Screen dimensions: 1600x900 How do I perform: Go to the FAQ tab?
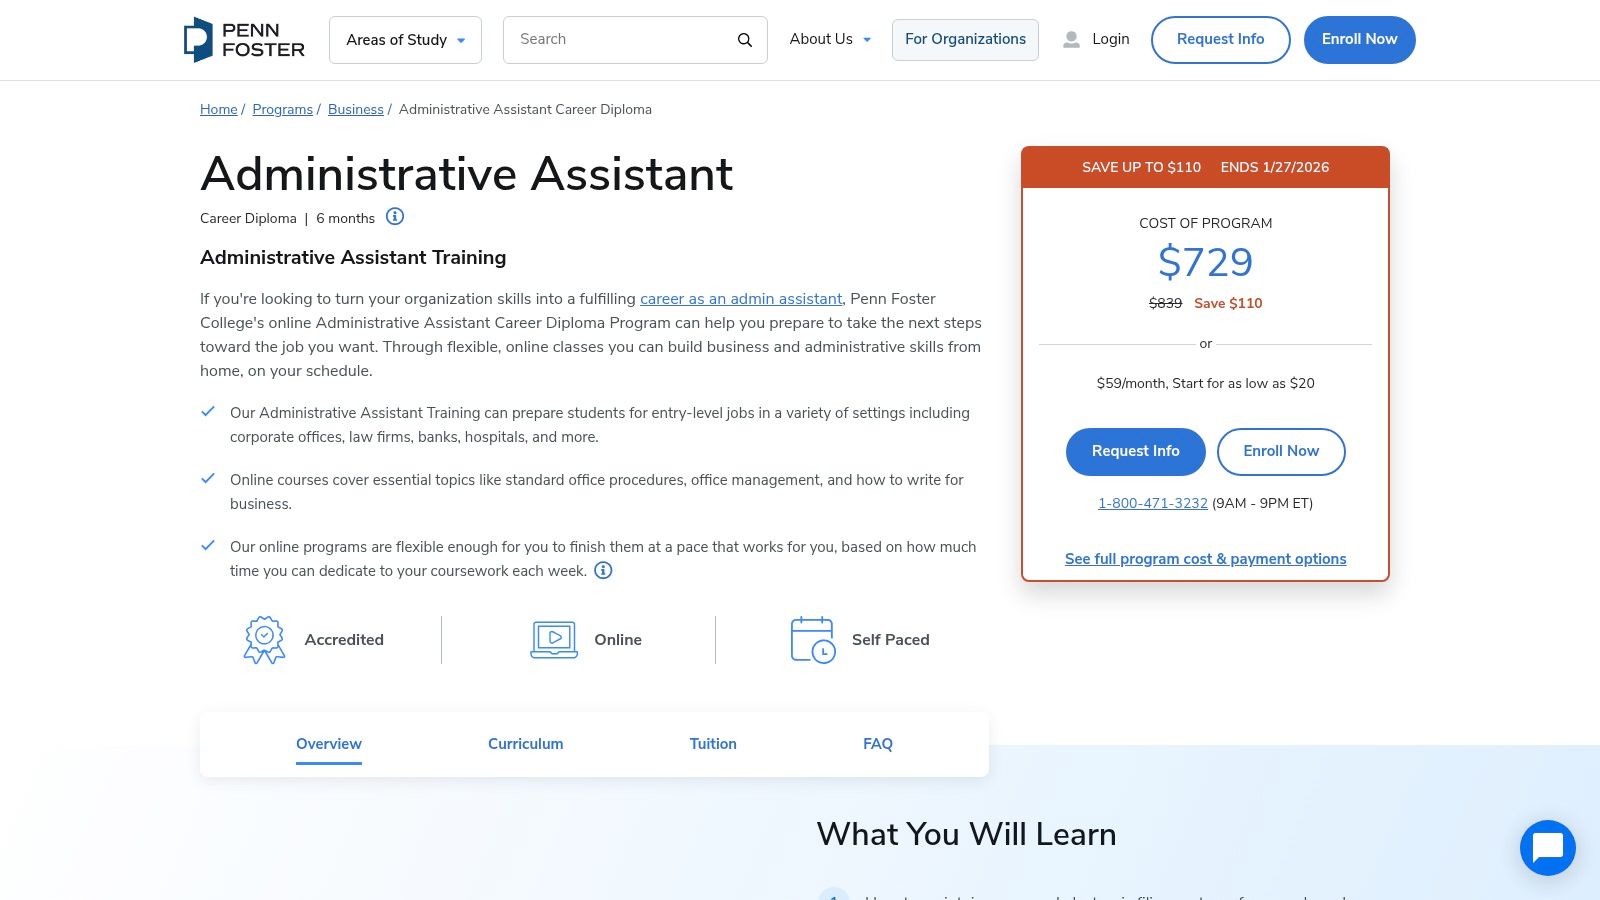point(878,744)
